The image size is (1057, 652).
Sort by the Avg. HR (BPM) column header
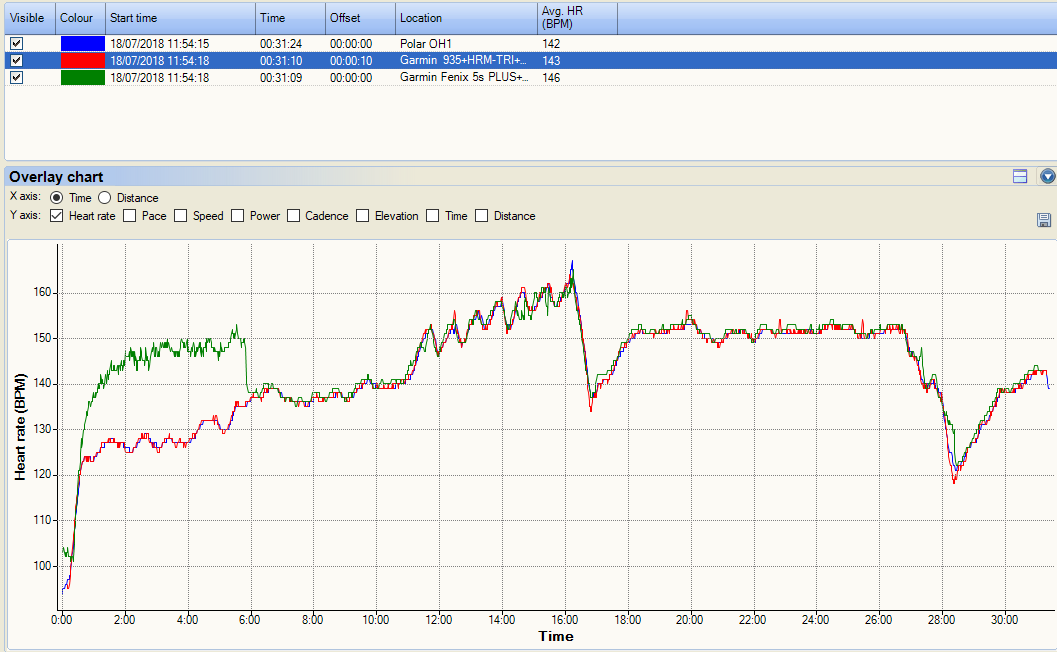[576, 18]
